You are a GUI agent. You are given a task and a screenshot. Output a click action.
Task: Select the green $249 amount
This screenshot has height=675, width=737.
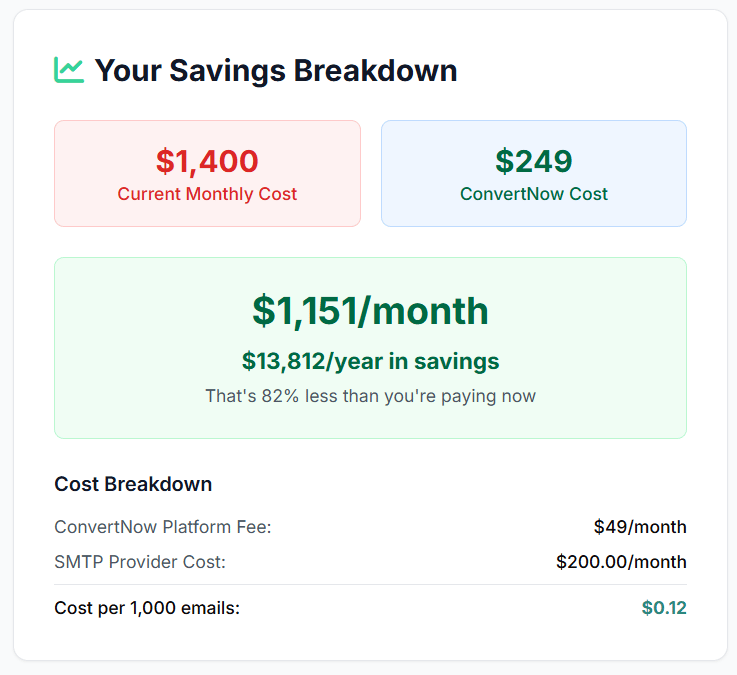tap(534, 161)
